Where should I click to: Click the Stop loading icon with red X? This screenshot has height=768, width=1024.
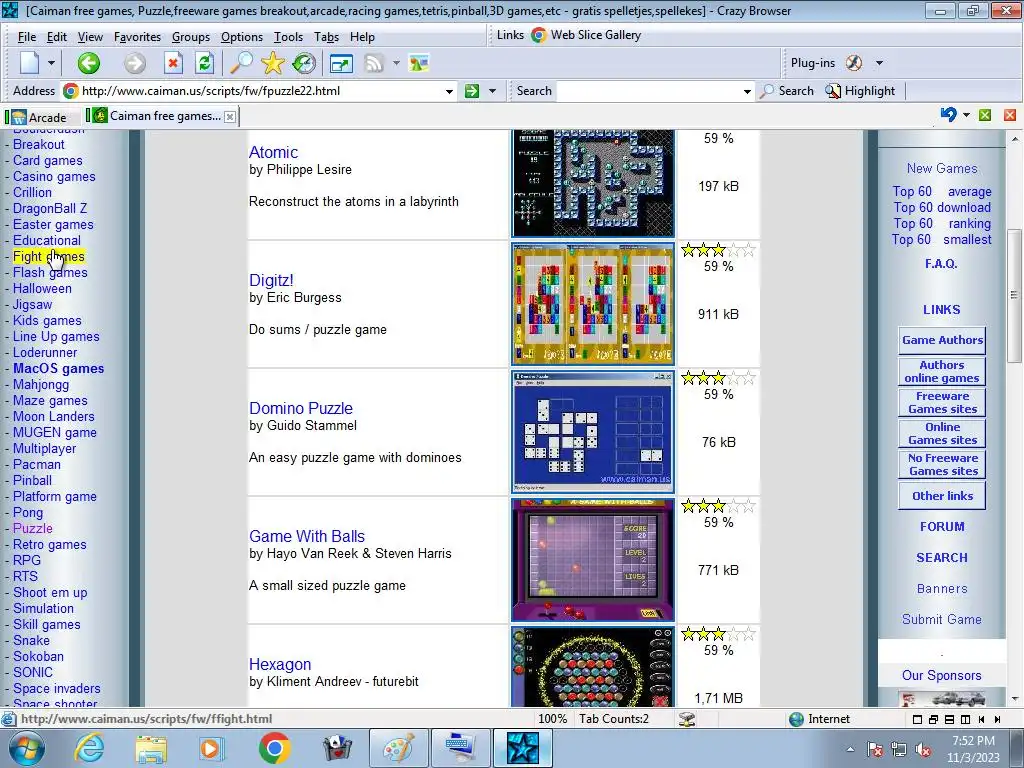[x=172, y=63]
